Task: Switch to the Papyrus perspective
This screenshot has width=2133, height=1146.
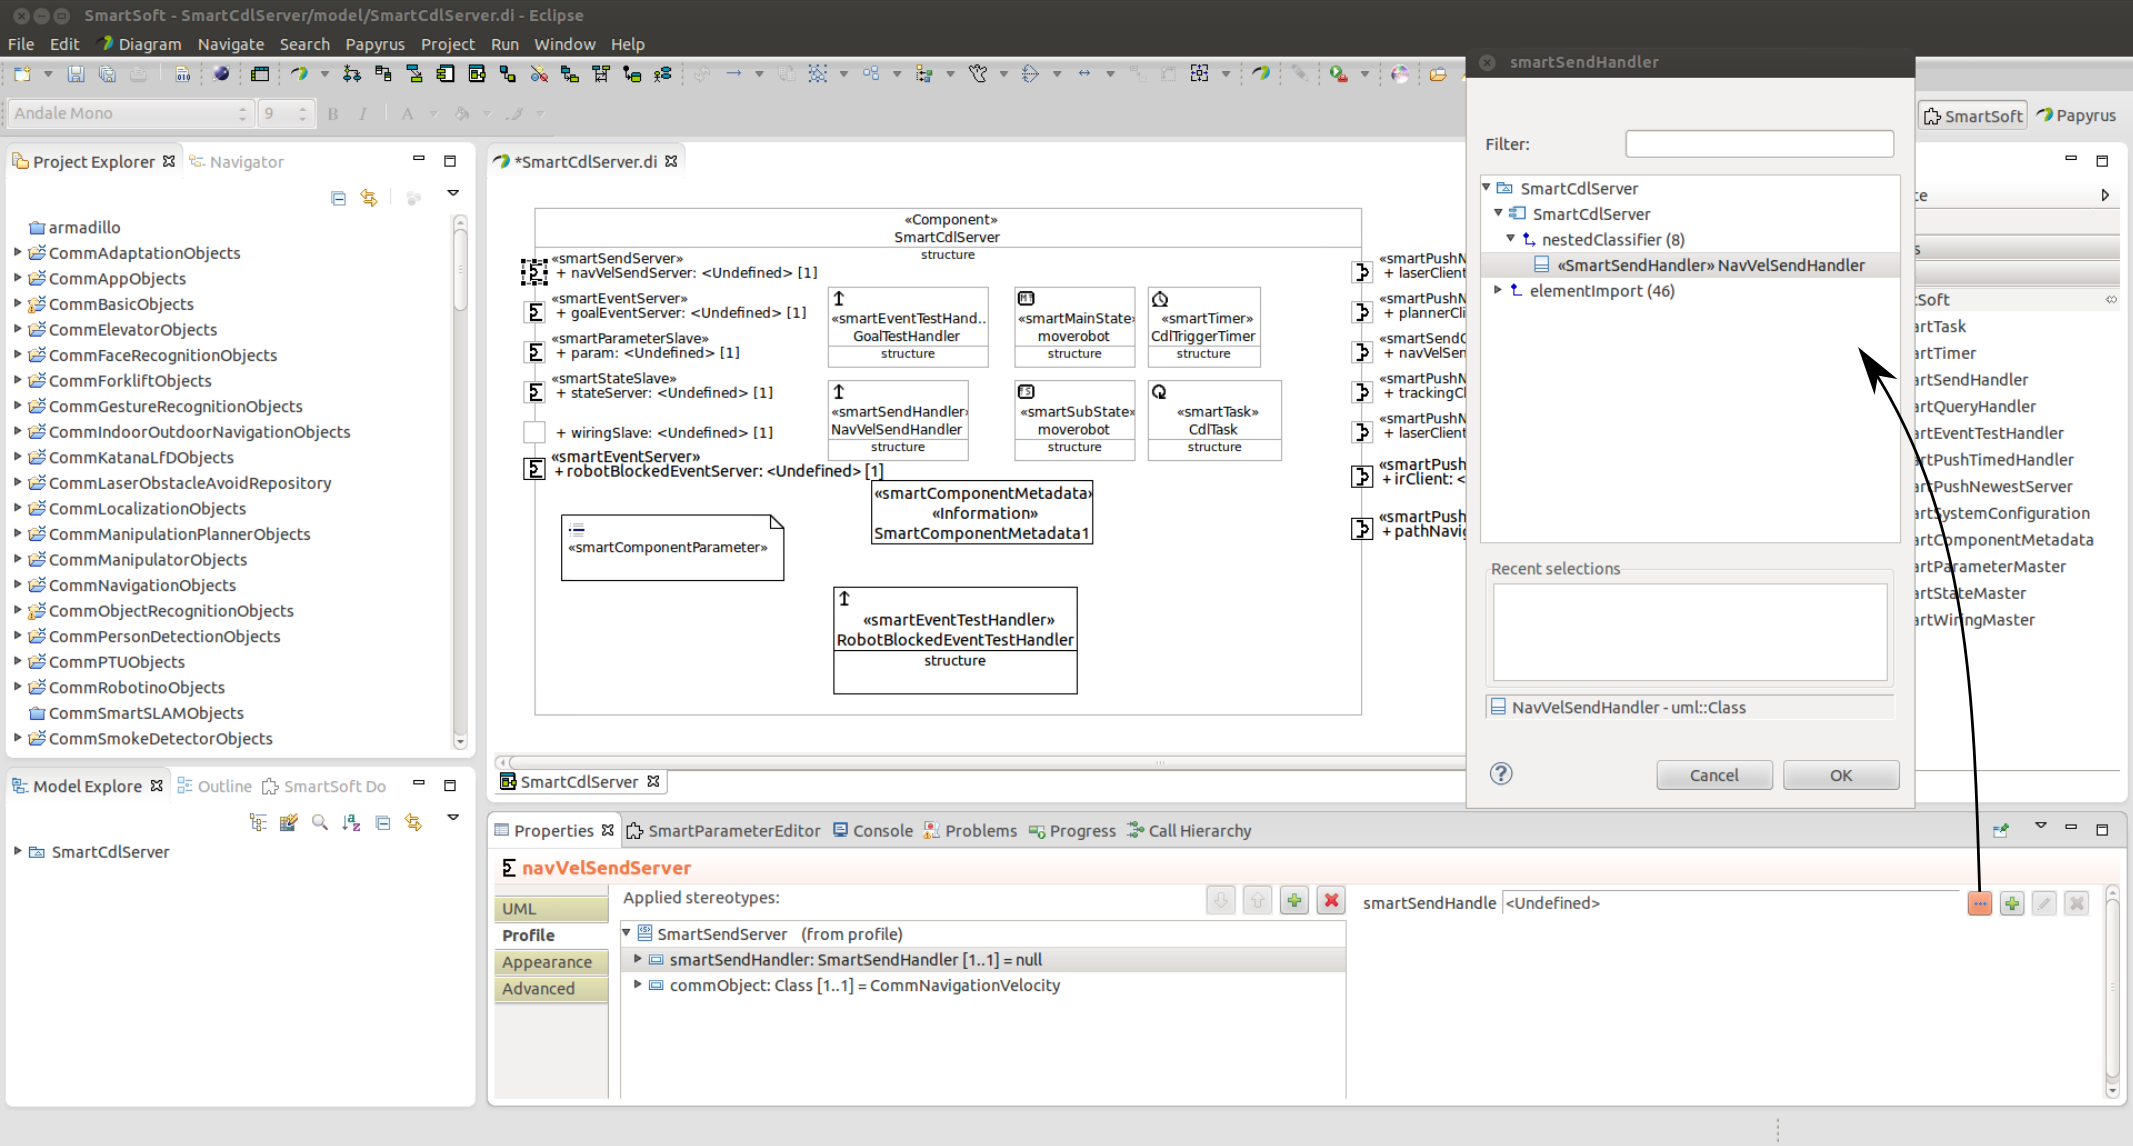Action: [x=2076, y=116]
